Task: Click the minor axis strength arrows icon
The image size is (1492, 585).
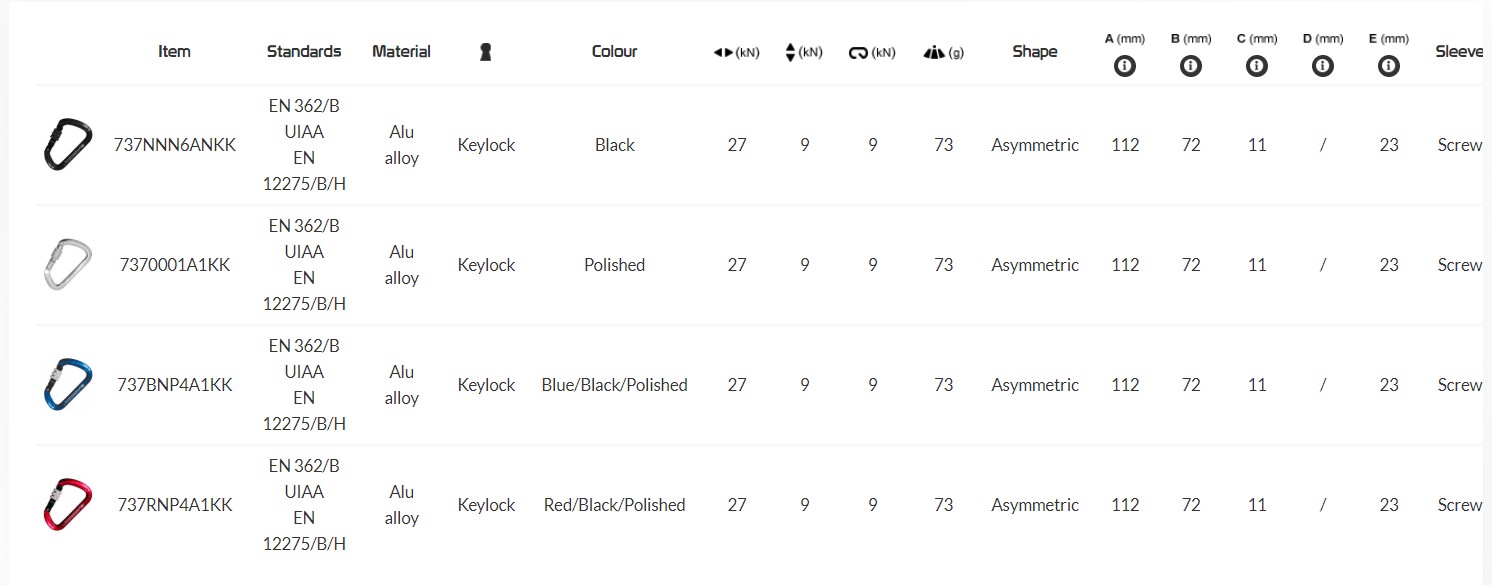Action: point(790,52)
